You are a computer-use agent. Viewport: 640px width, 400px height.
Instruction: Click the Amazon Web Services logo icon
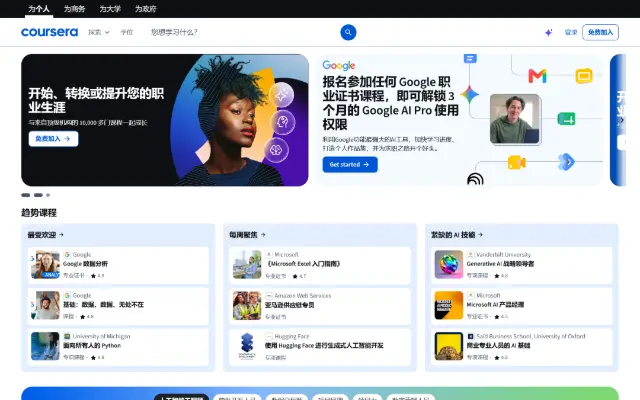(x=269, y=296)
